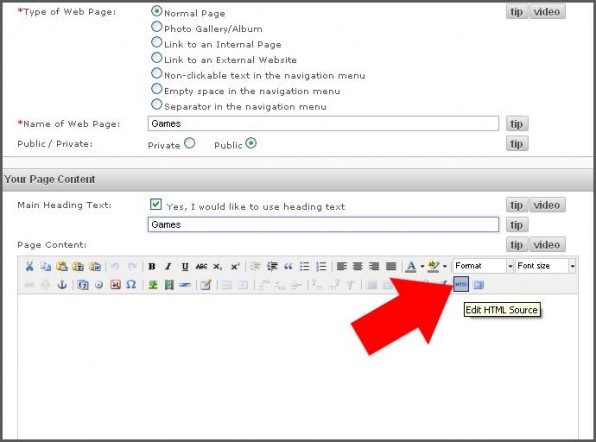Click the Edit HTML Source icon
The height and width of the screenshot is (442, 596).
461,284
